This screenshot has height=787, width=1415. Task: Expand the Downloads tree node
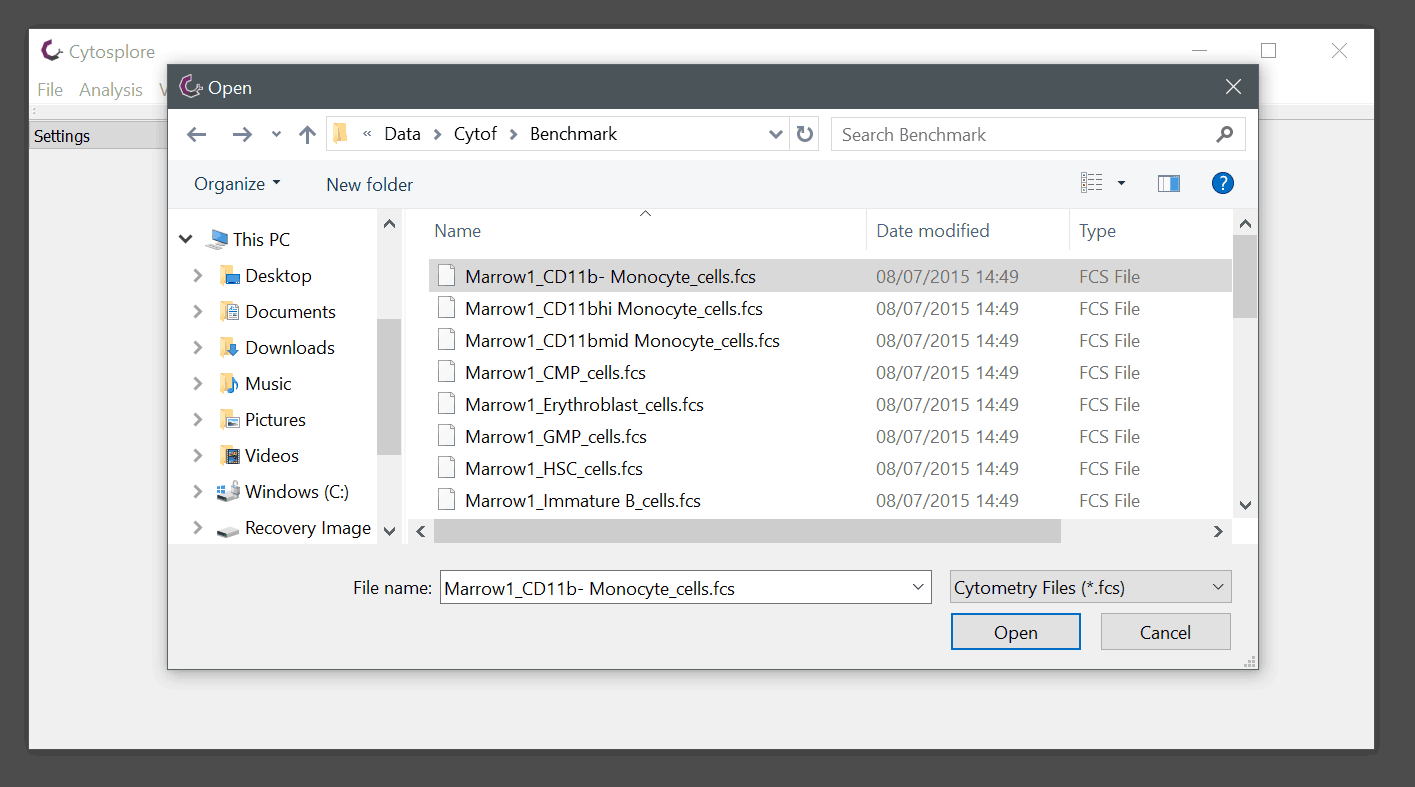pyautogui.click(x=198, y=348)
